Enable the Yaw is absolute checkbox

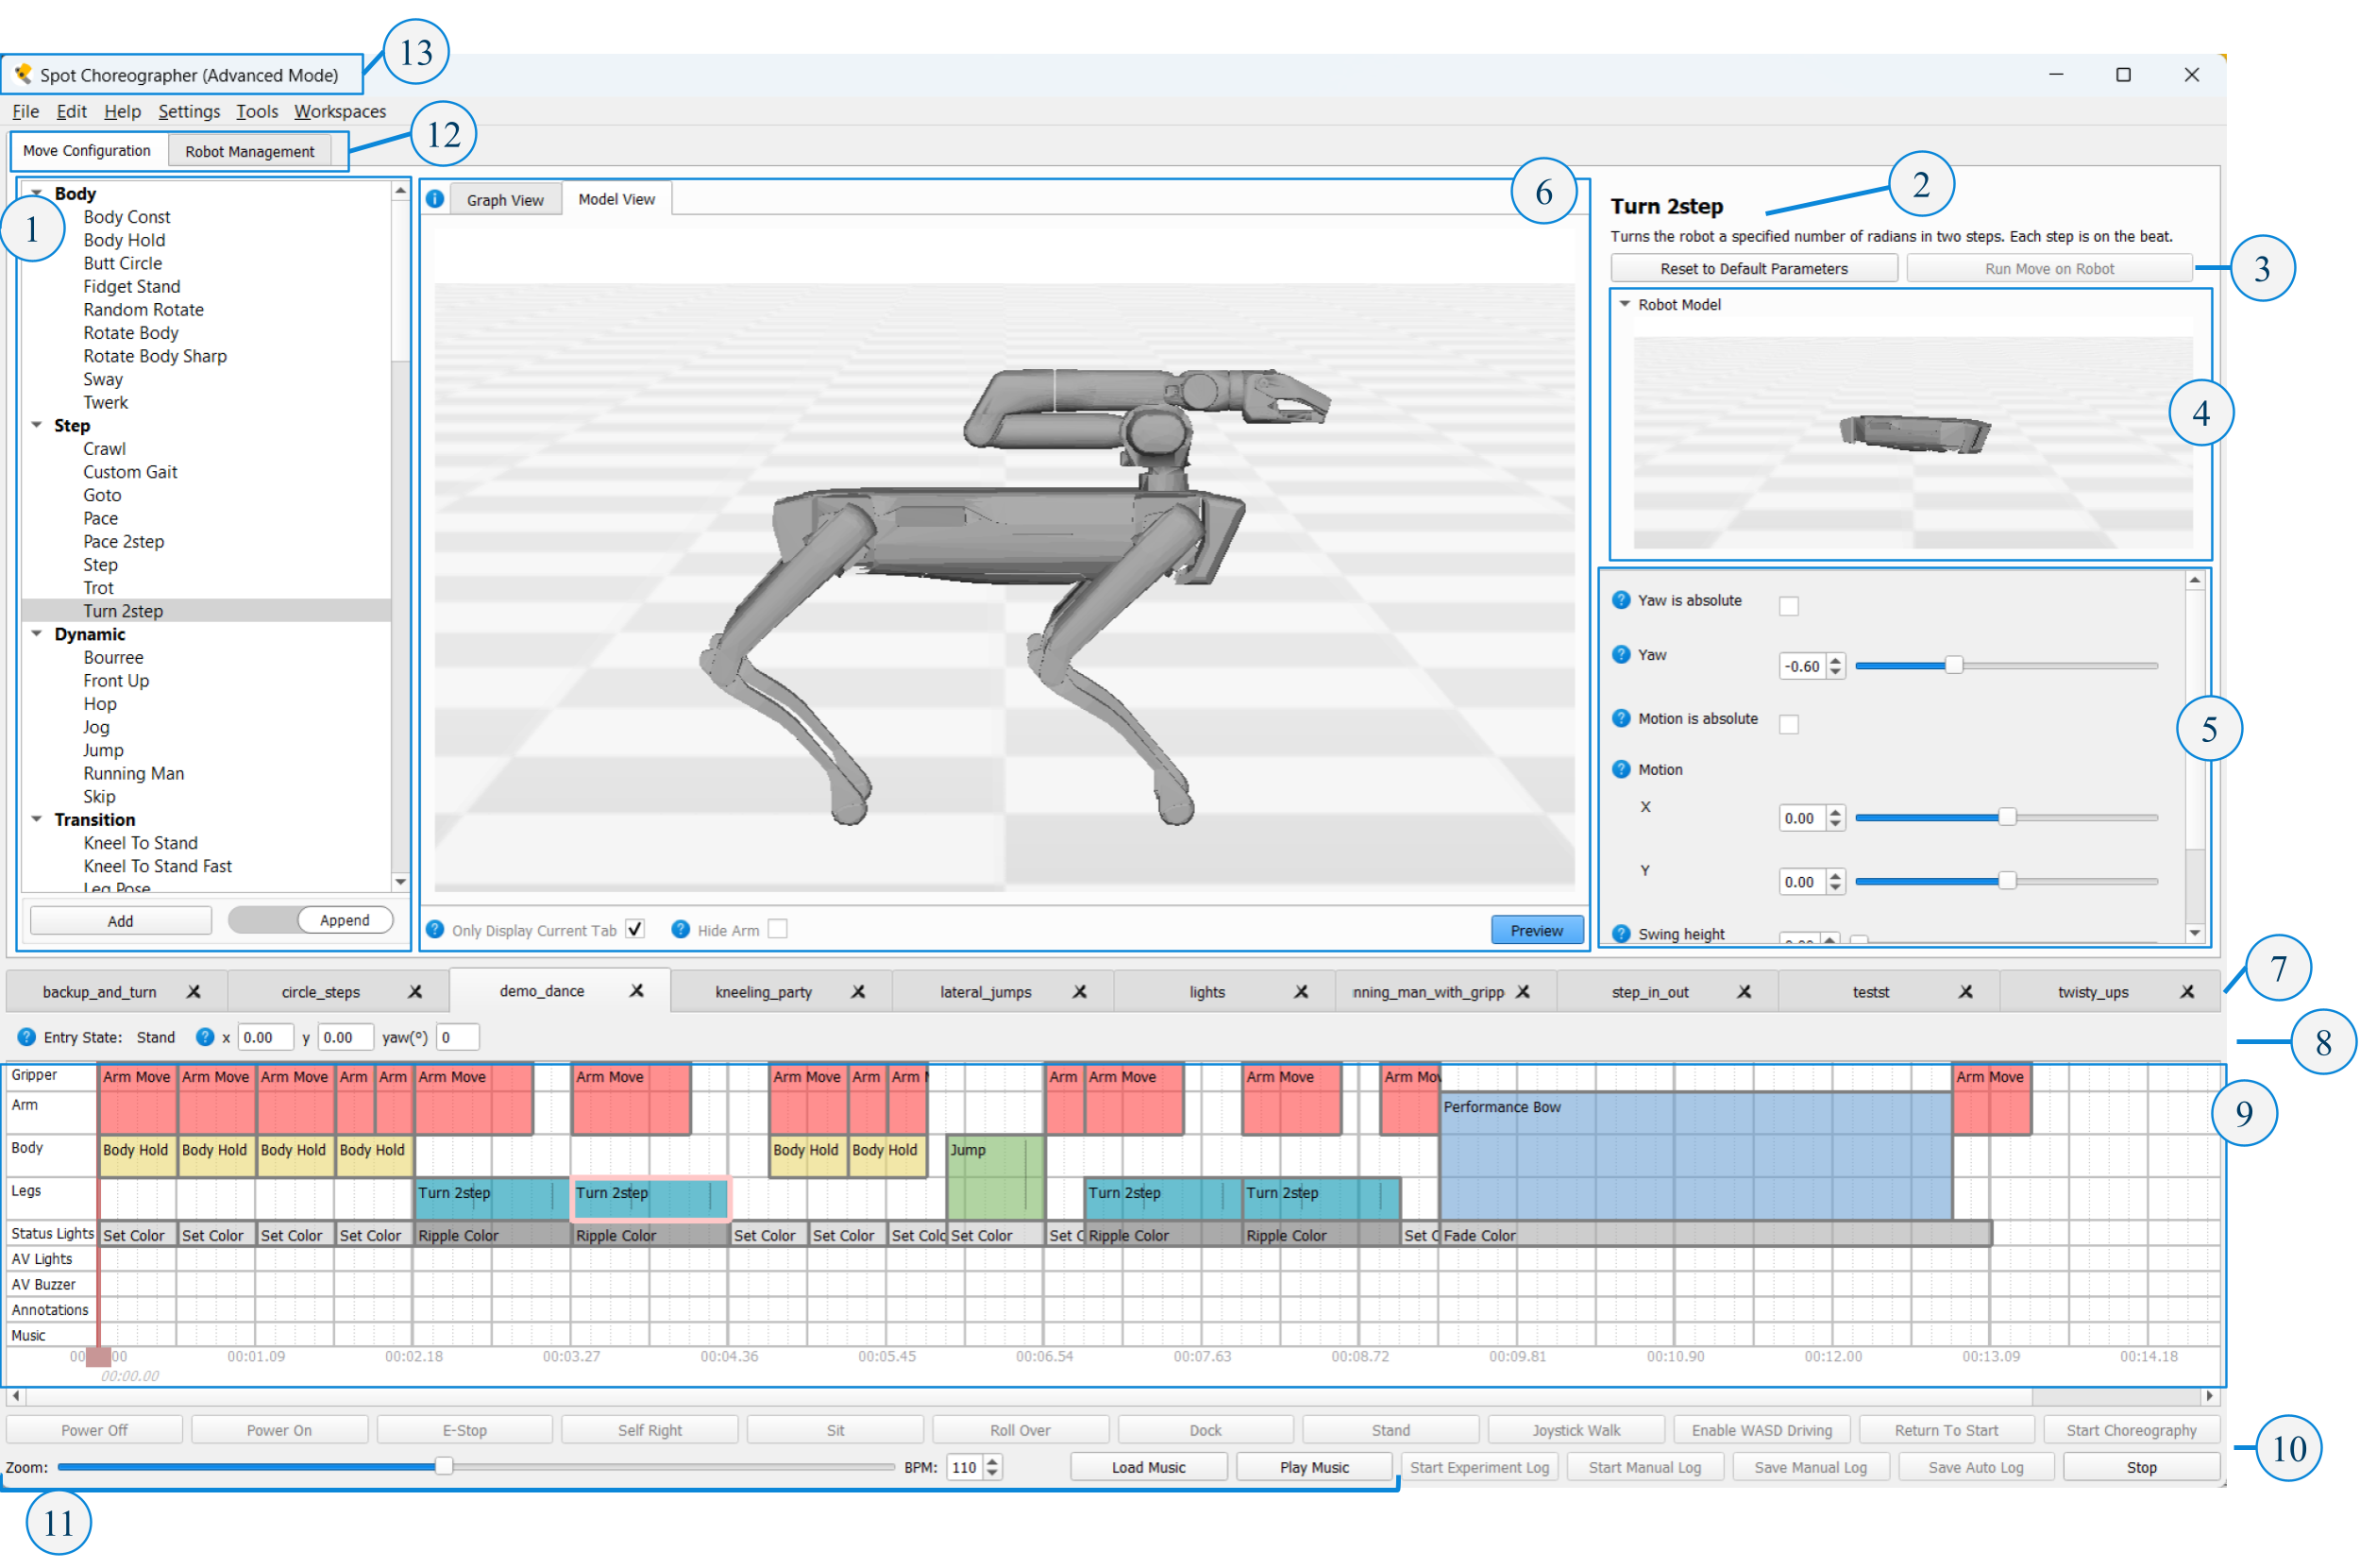[1789, 606]
